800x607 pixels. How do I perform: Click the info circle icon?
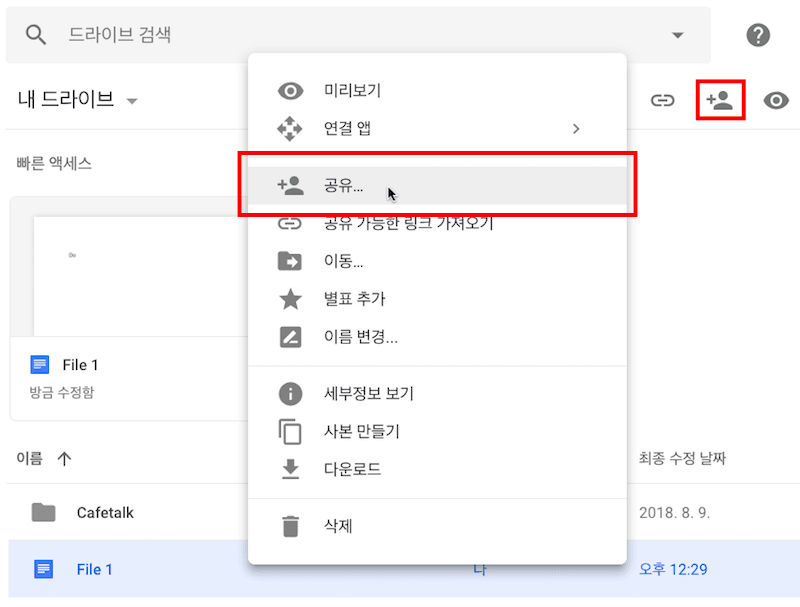[x=290, y=394]
